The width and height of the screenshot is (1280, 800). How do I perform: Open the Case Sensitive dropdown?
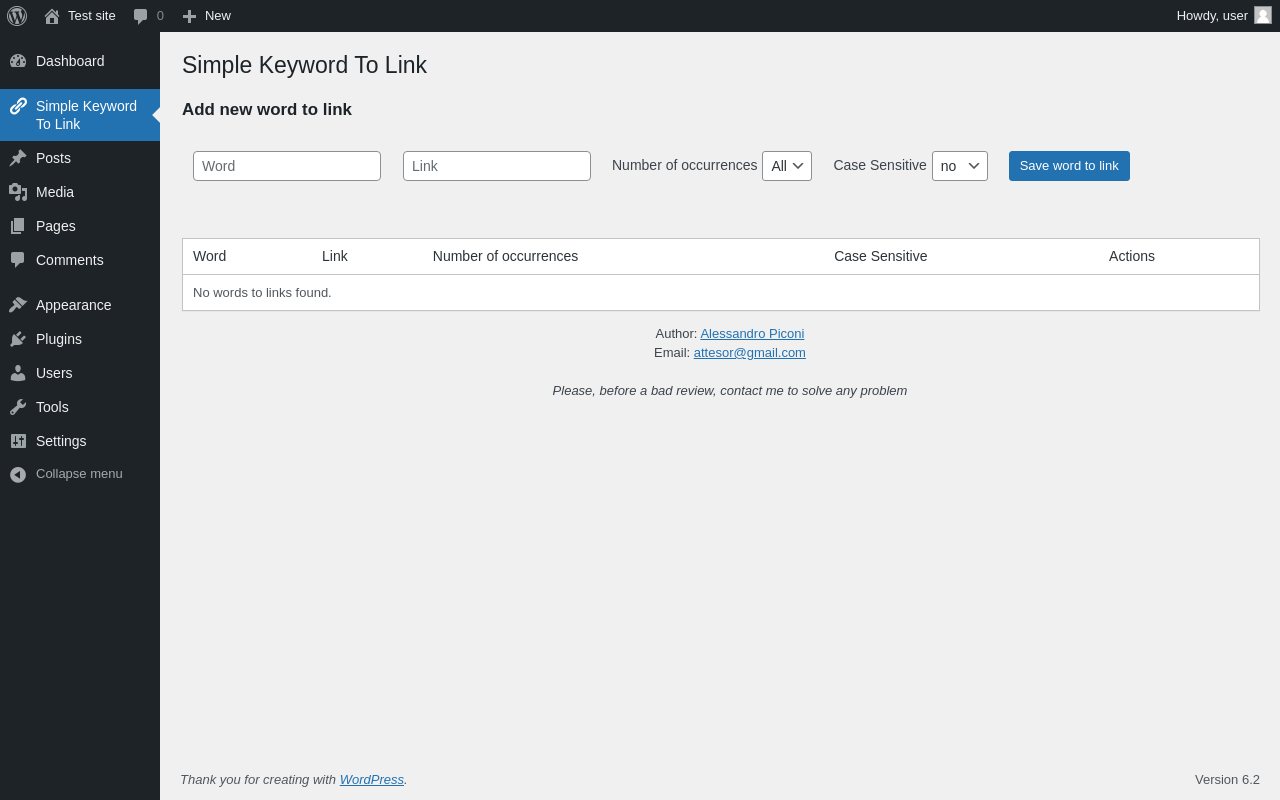(960, 166)
